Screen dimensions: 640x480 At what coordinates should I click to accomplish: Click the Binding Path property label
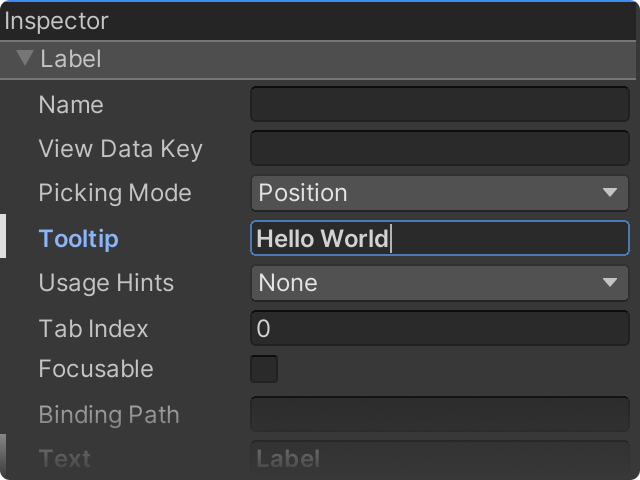[109, 414]
